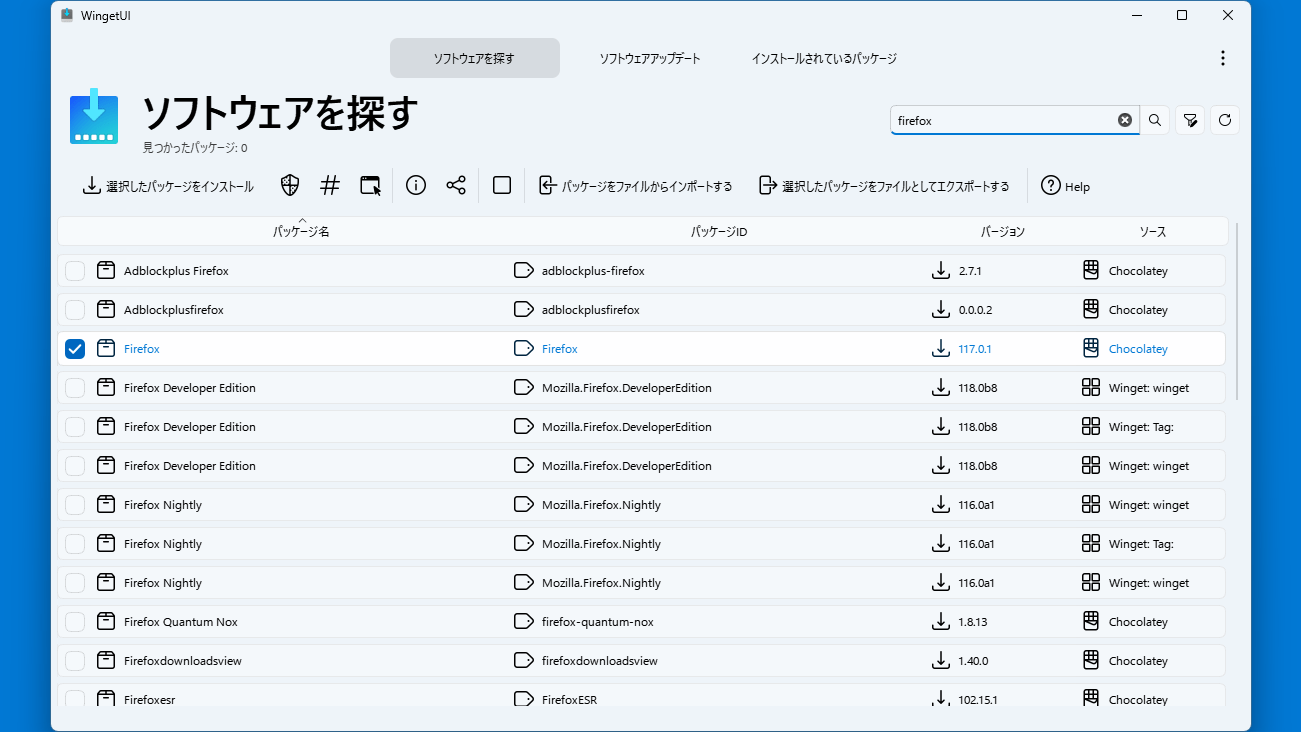Click the FirefoxESR package ID text
The image size is (1301, 732).
coord(570,700)
